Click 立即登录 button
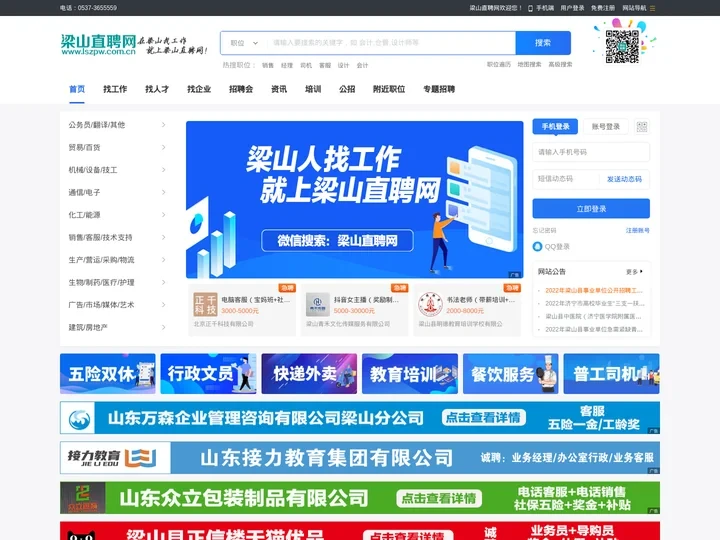The height and width of the screenshot is (540, 720). coord(591,209)
